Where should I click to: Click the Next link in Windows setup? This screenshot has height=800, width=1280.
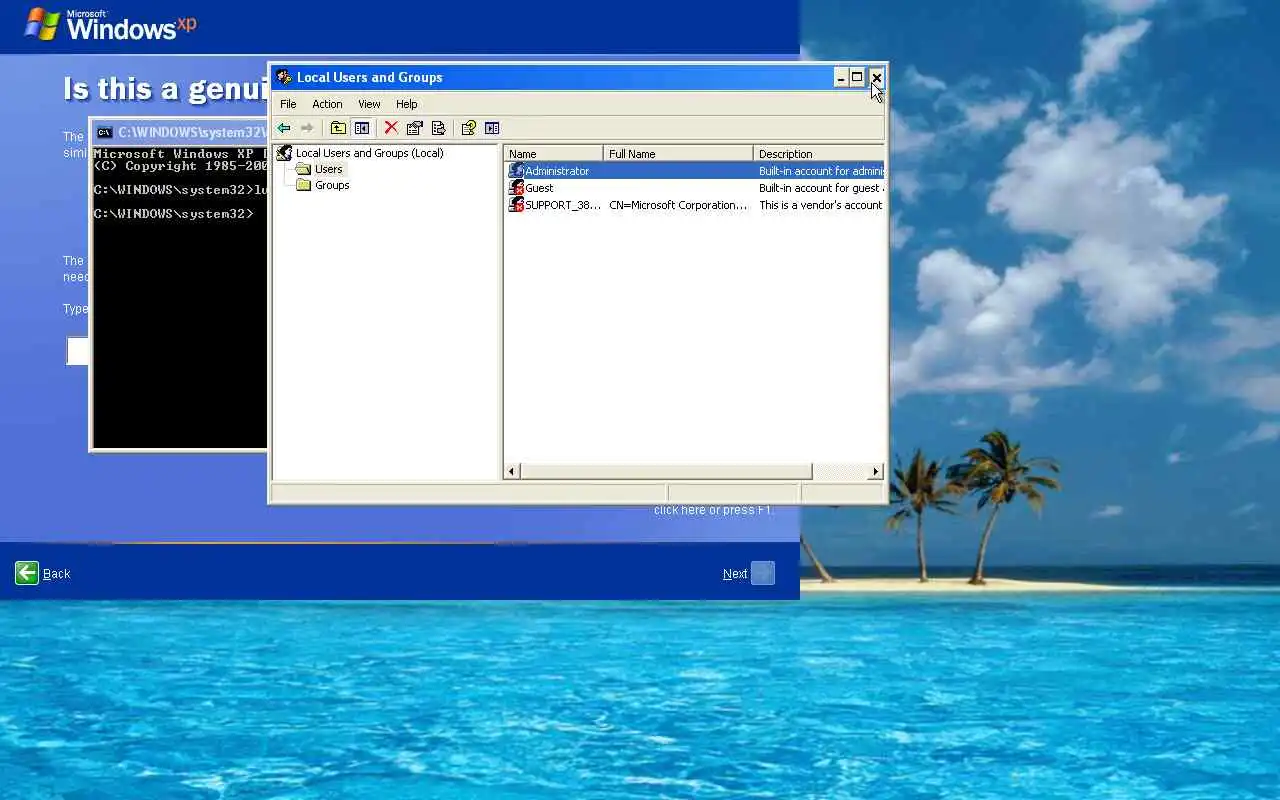(735, 574)
